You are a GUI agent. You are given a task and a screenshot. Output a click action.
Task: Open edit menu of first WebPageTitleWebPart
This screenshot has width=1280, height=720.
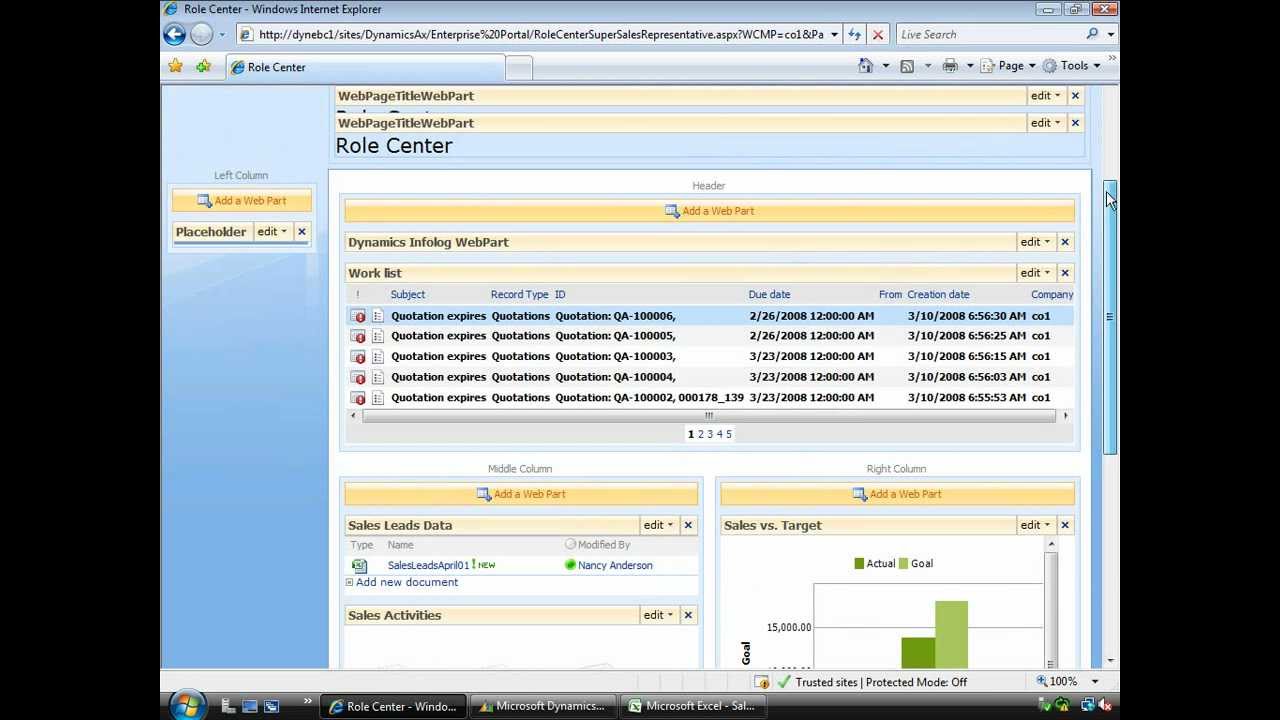1045,96
